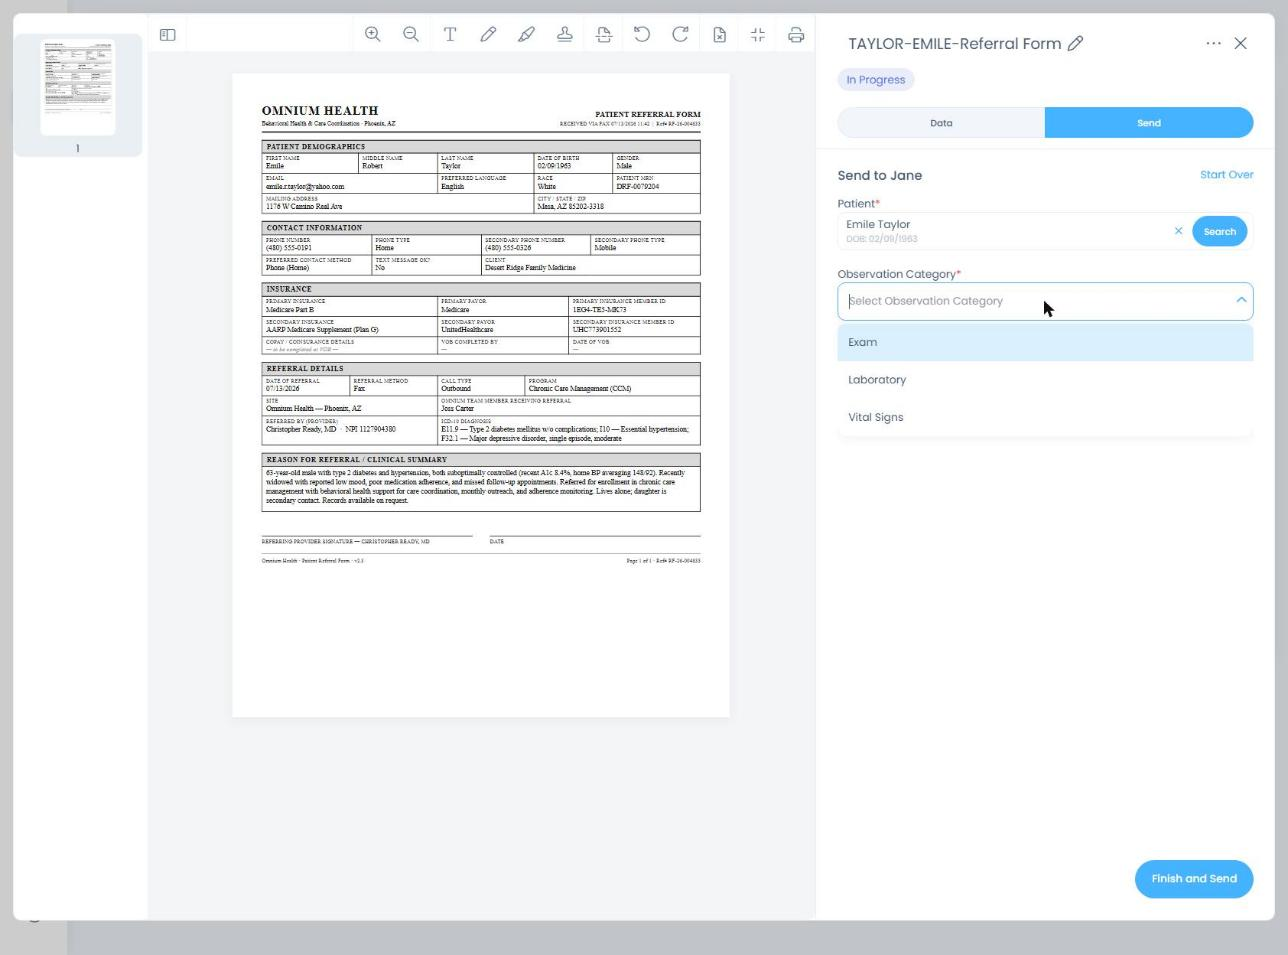Print the document

pos(796,34)
